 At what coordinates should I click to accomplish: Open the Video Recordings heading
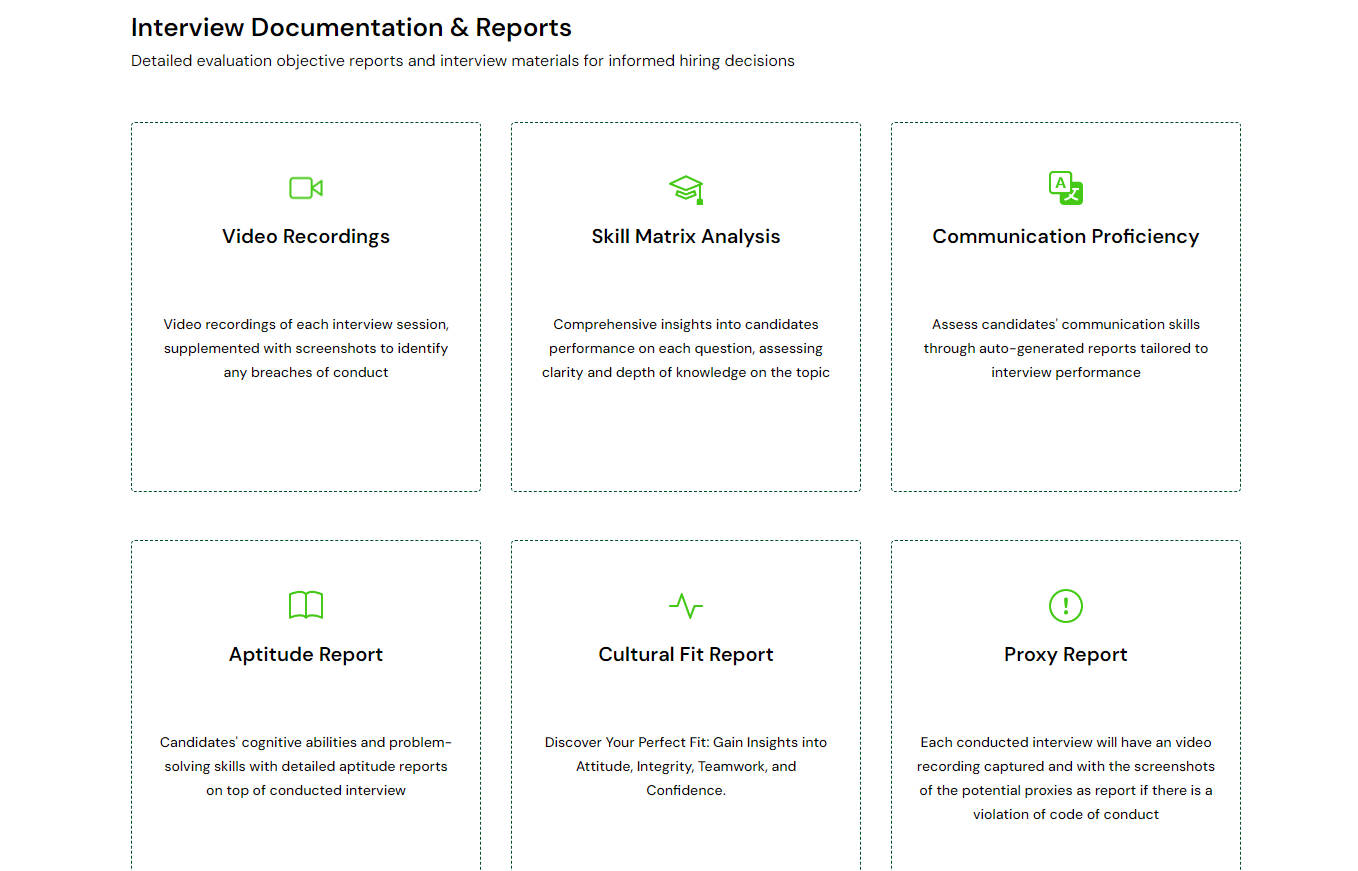pos(305,237)
